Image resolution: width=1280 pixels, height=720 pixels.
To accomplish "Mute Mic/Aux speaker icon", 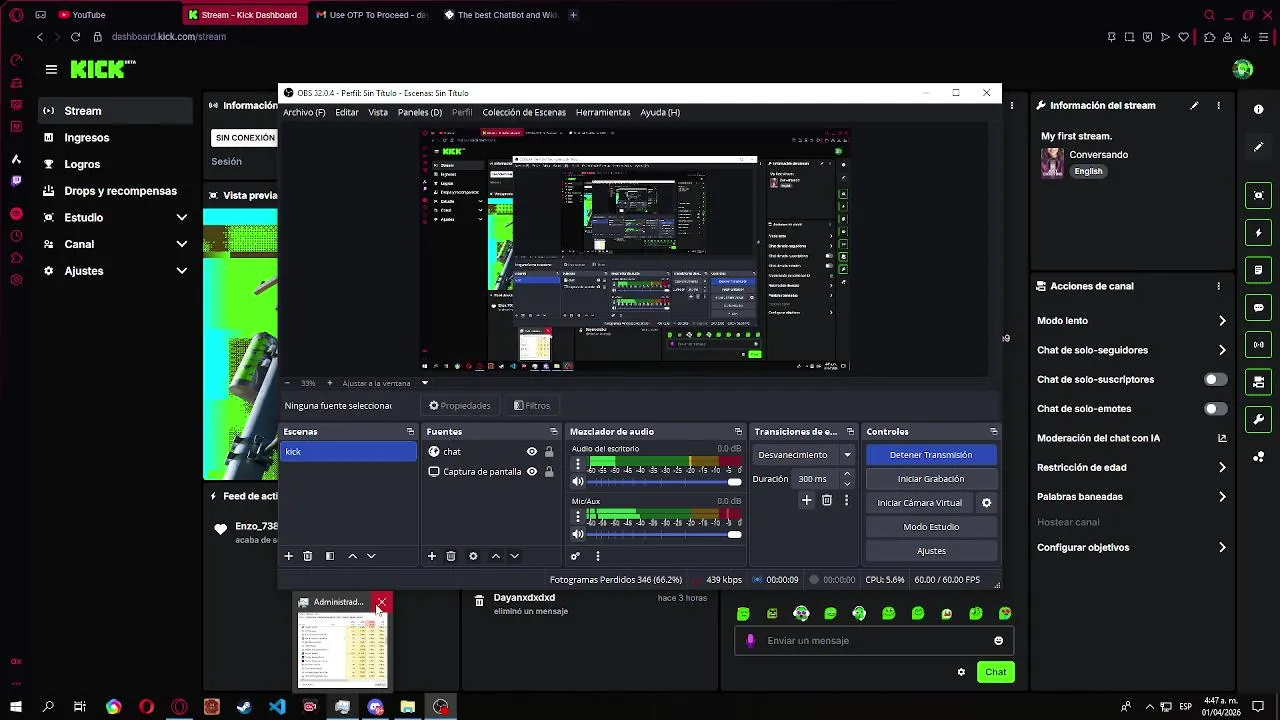I will [x=577, y=534].
